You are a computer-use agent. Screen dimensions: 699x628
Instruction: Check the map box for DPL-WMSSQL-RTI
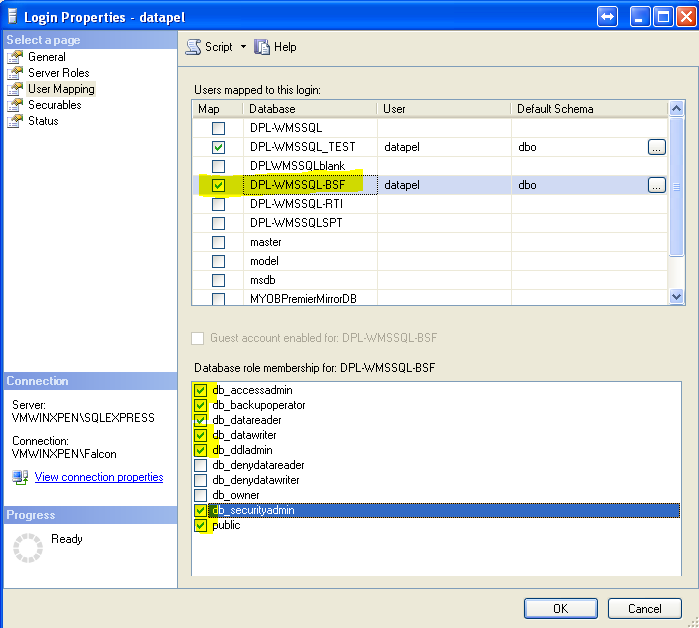click(x=218, y=204)
